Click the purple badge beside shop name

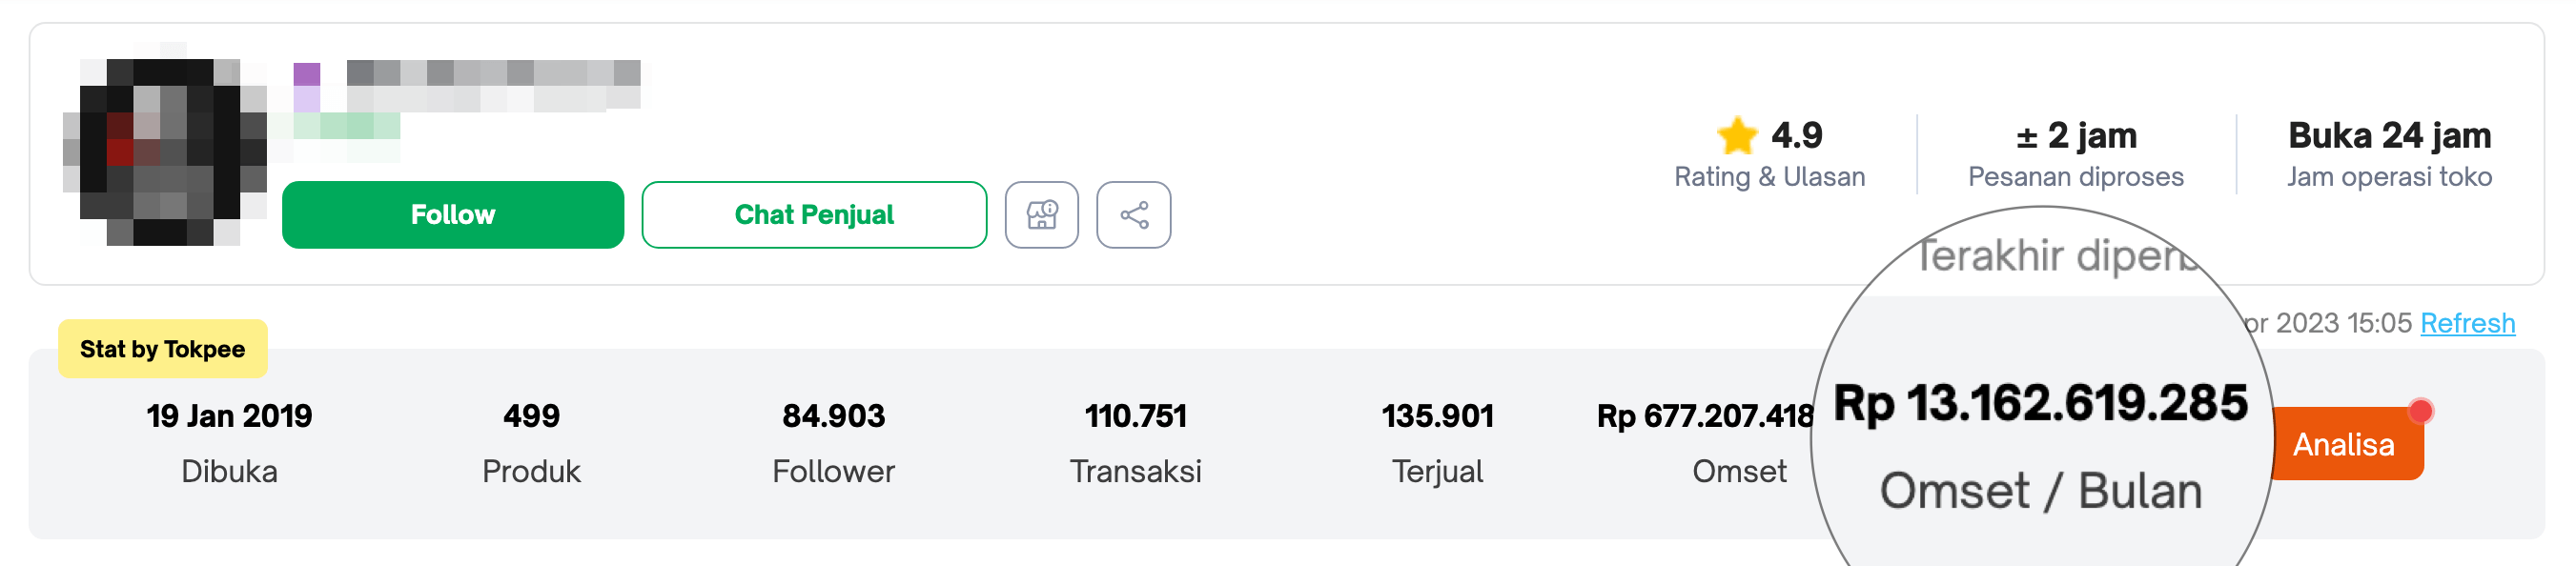(307, 74)
